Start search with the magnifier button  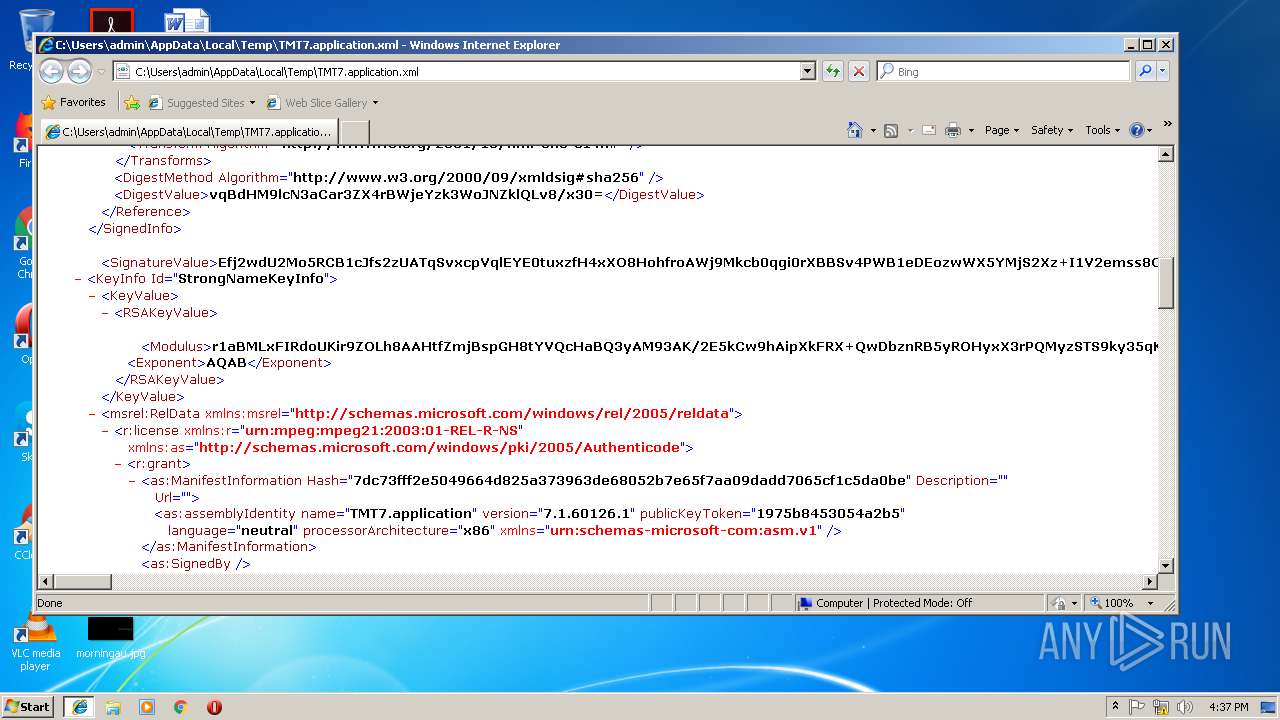(1145, 71)
